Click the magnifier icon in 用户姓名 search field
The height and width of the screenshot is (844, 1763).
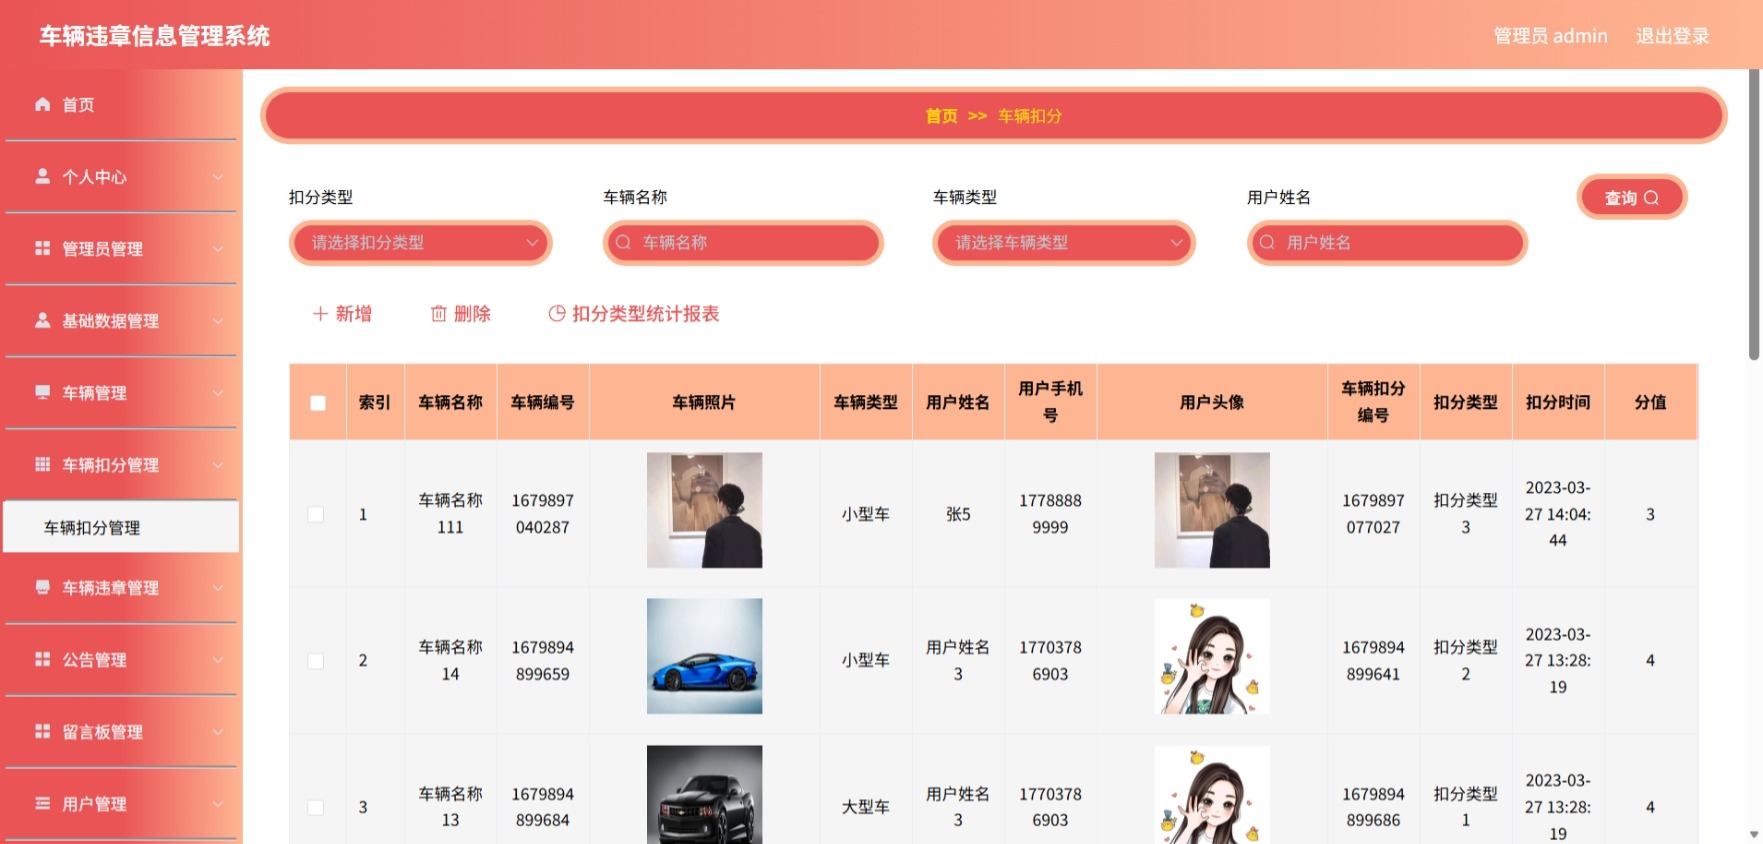1267,242
